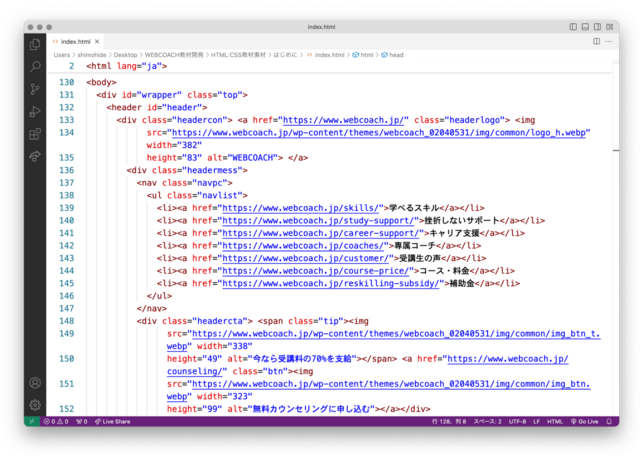The height and width of the screenshot is (458, 640).
Task: Click the alt="WEBCOACH" attribute on line 135
Action: 242,158
